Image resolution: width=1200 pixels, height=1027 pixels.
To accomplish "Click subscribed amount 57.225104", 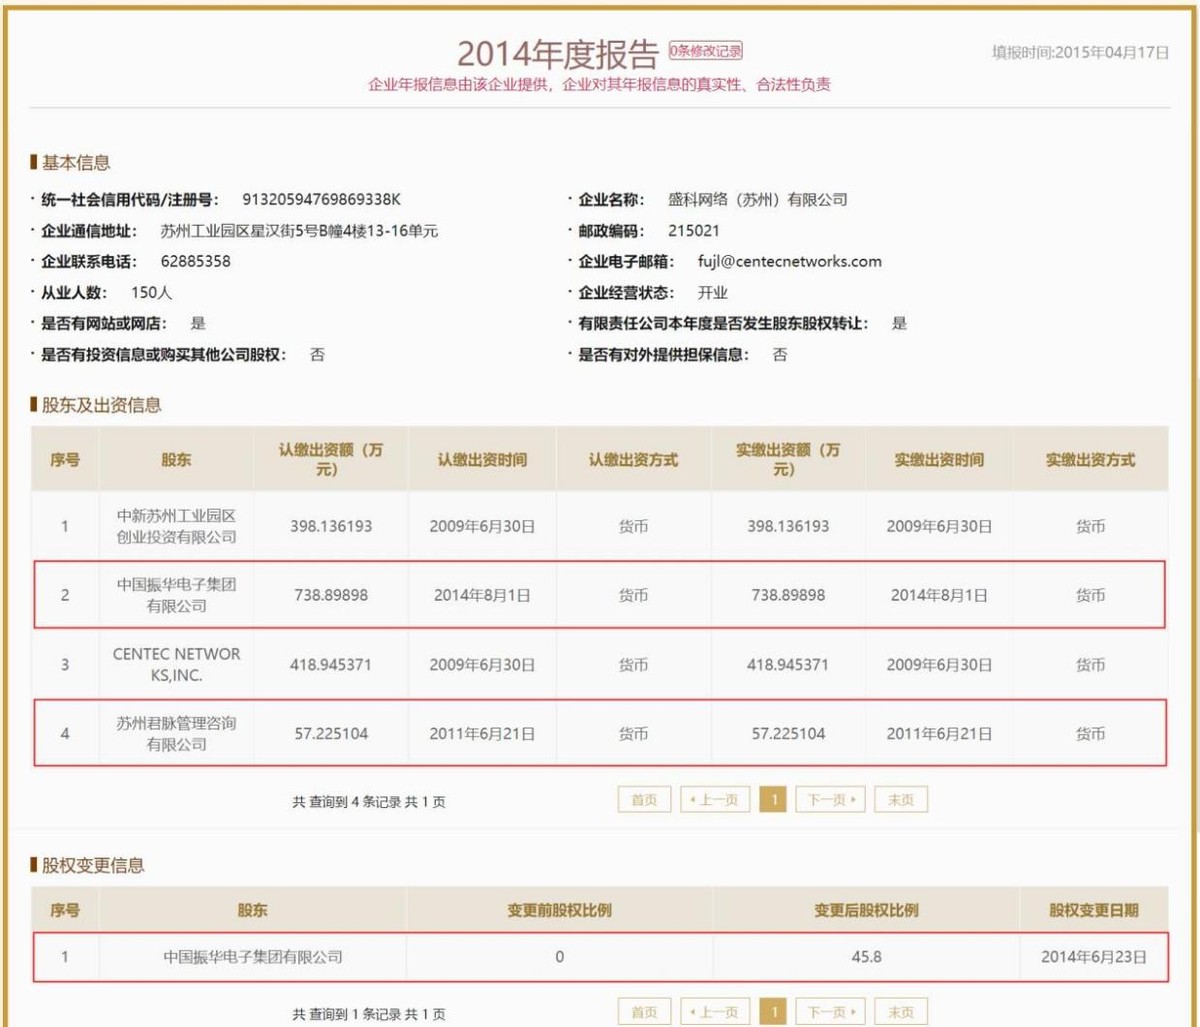I will [x=330, y=733].
